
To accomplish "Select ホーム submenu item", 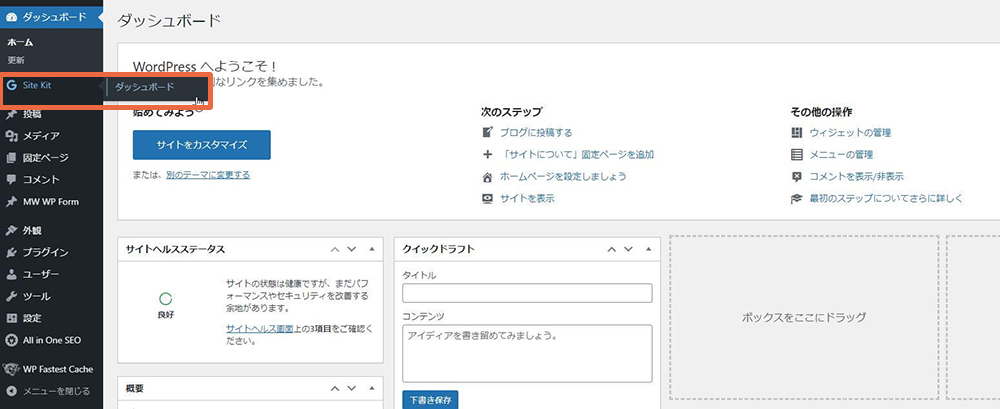I will pos(20,43).
